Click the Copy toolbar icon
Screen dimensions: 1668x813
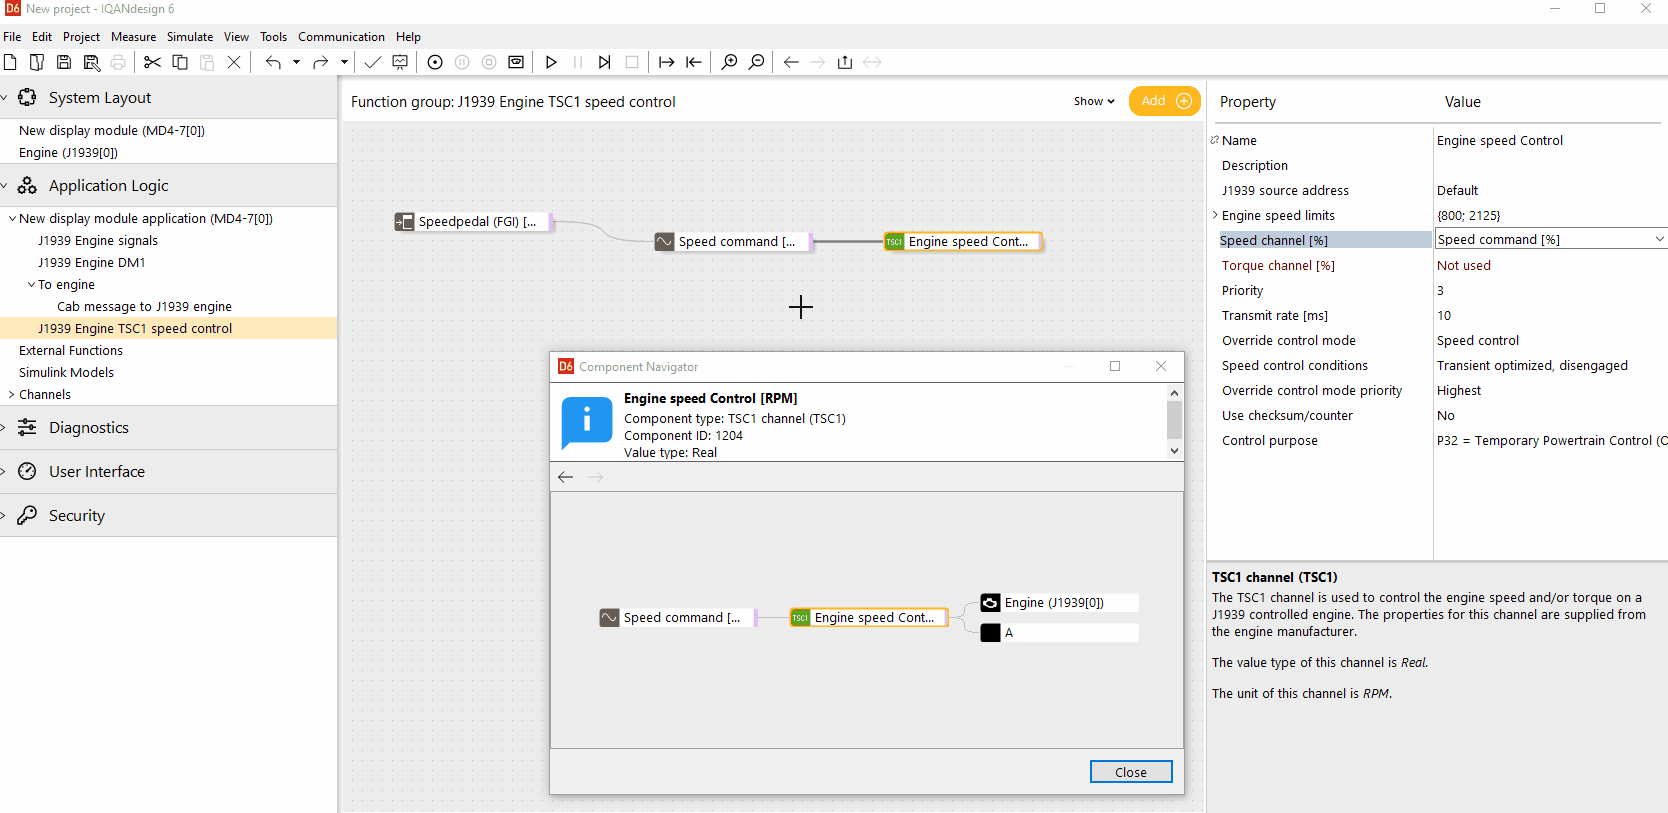pyautogui.click(x=180, y=62)
